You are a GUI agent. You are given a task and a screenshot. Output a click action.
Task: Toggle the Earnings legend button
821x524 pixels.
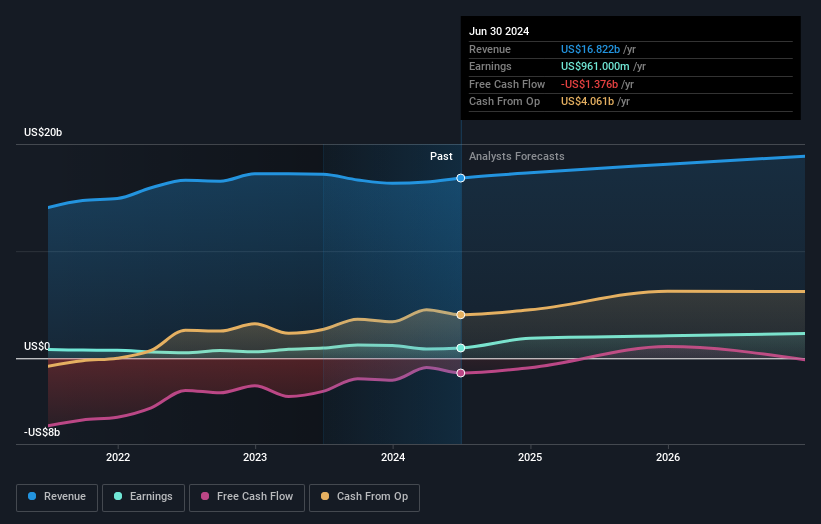[x=143, y=497]
